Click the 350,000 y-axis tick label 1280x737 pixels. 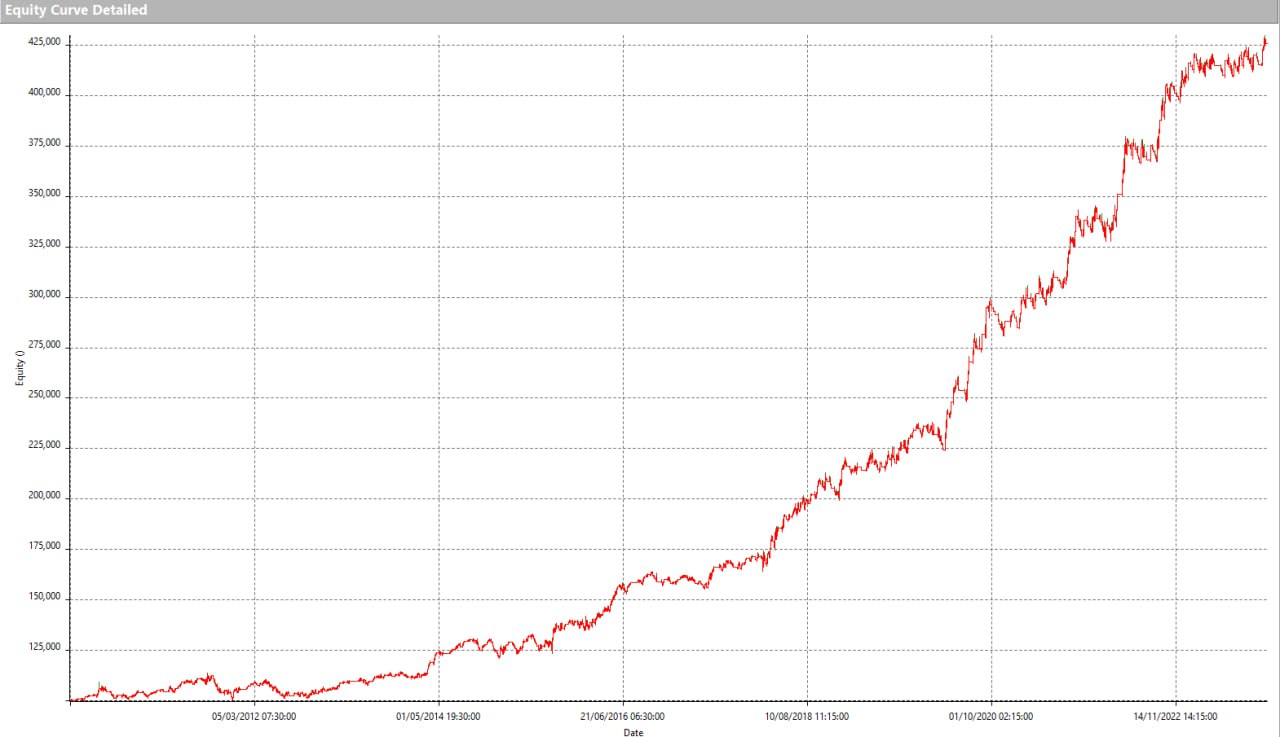tap(44, 194)
